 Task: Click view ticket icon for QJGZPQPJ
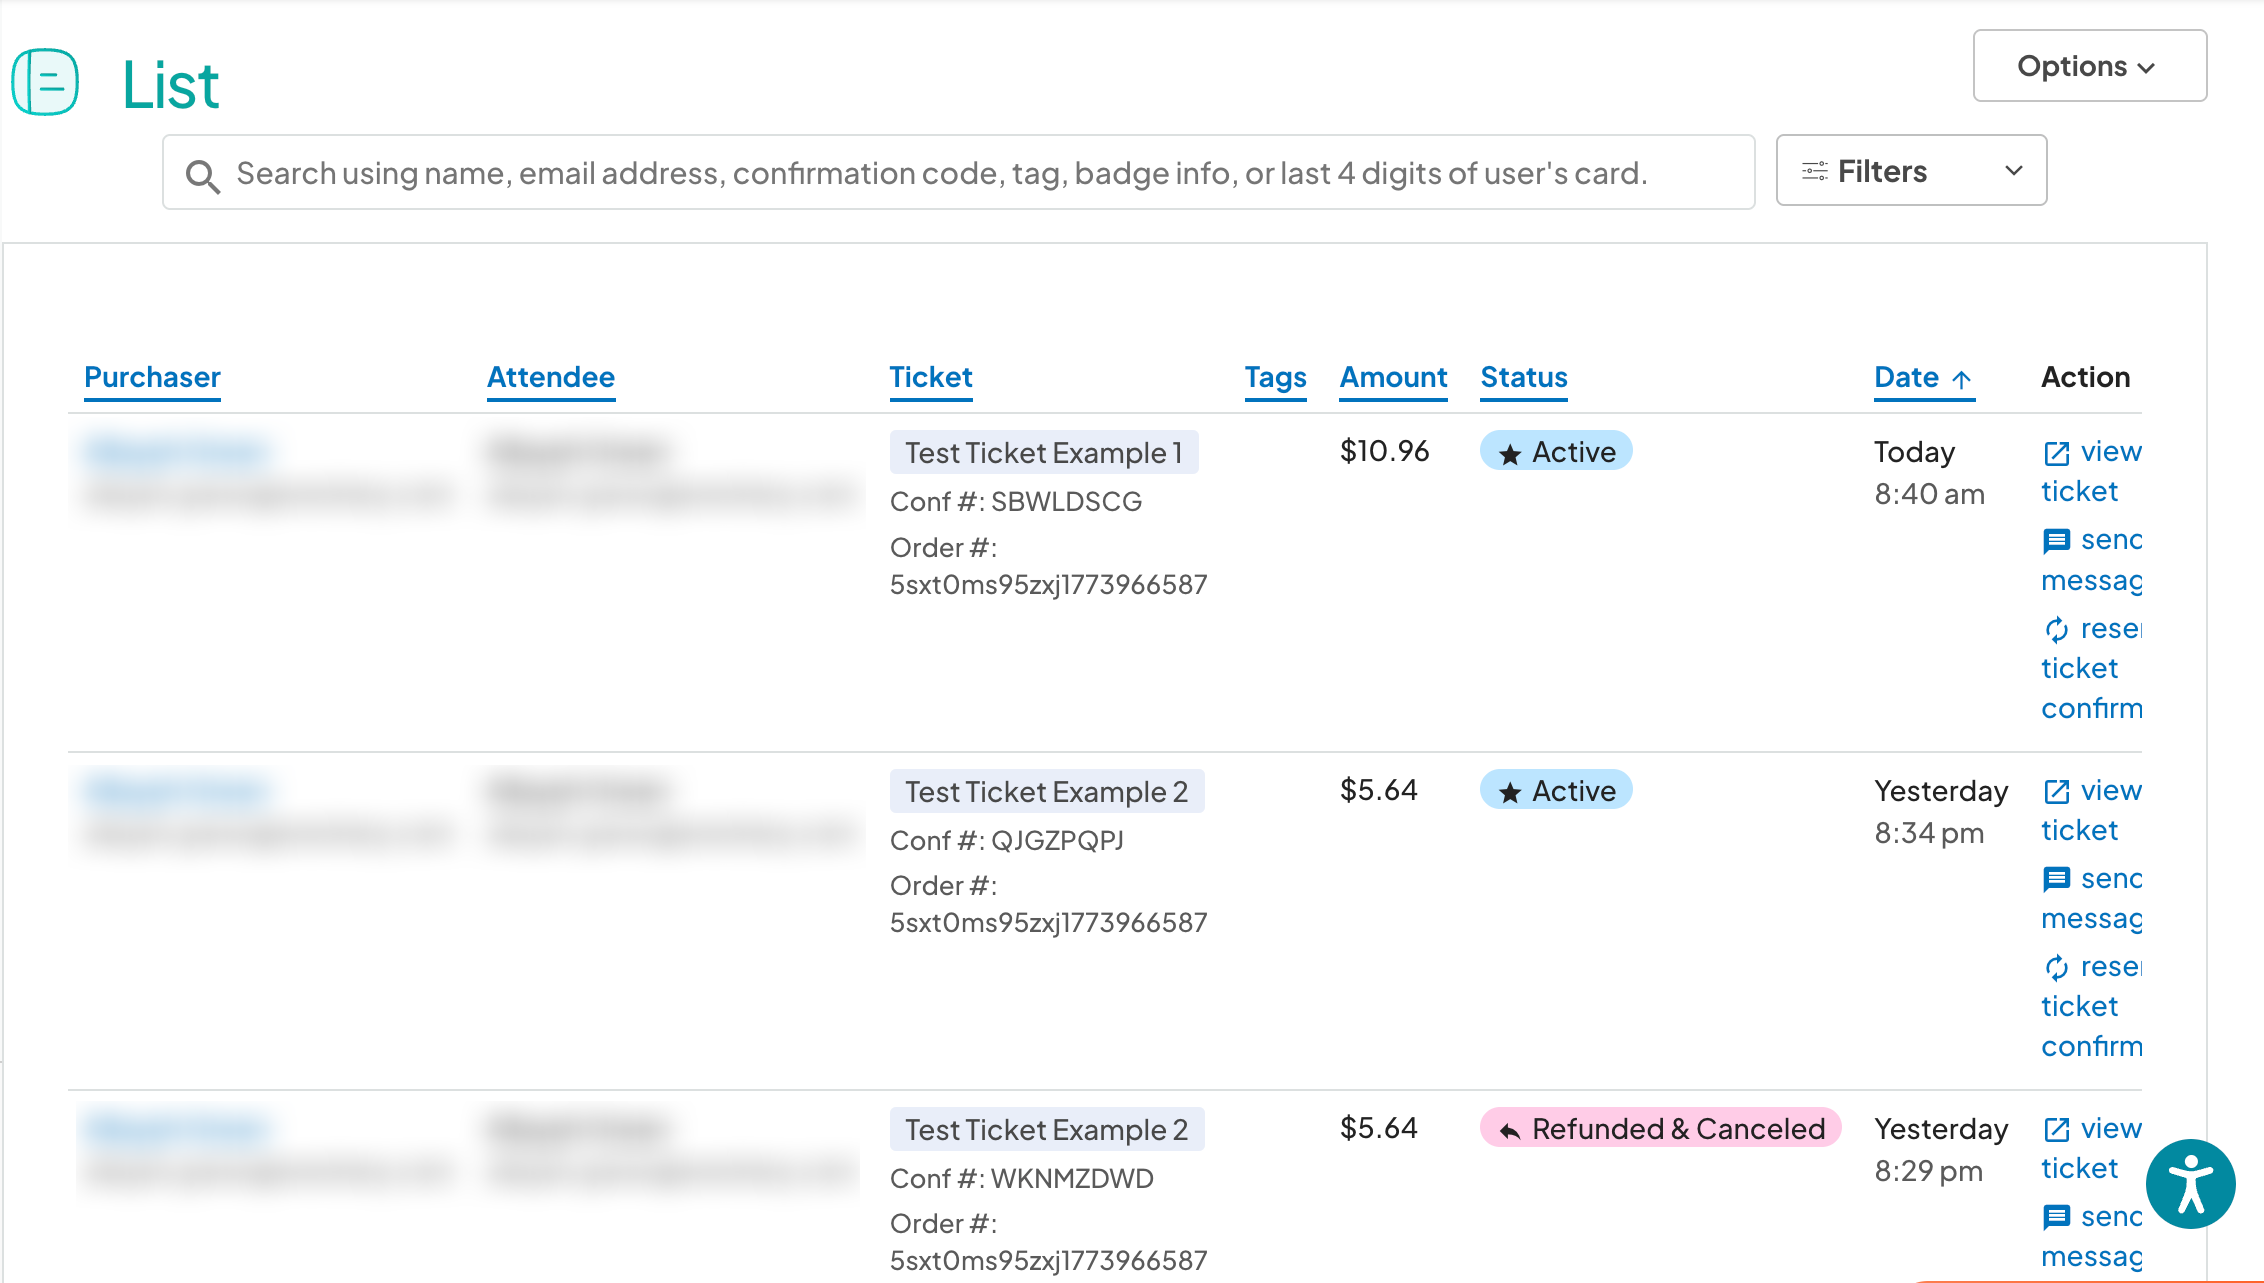(2056, 792)
